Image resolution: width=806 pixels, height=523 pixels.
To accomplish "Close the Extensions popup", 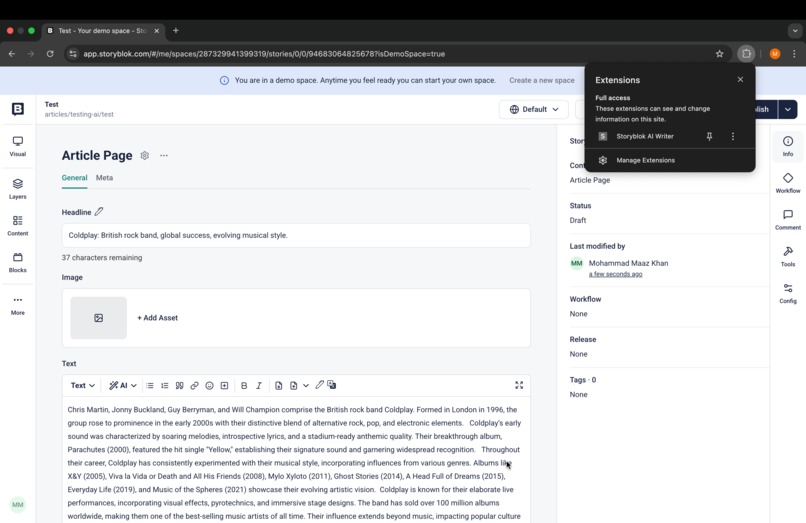I will [x=740, y=79].
